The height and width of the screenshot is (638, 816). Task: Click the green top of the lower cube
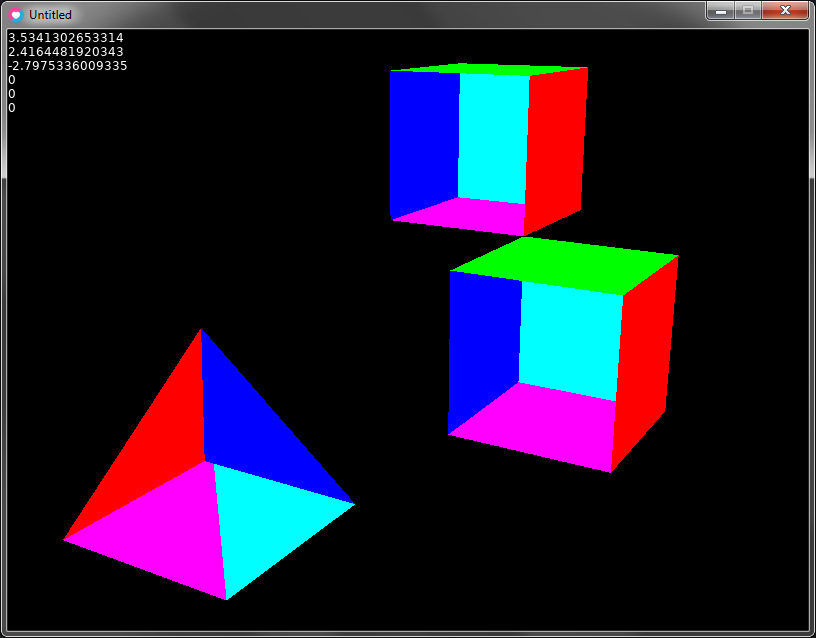tap(567, 265)
